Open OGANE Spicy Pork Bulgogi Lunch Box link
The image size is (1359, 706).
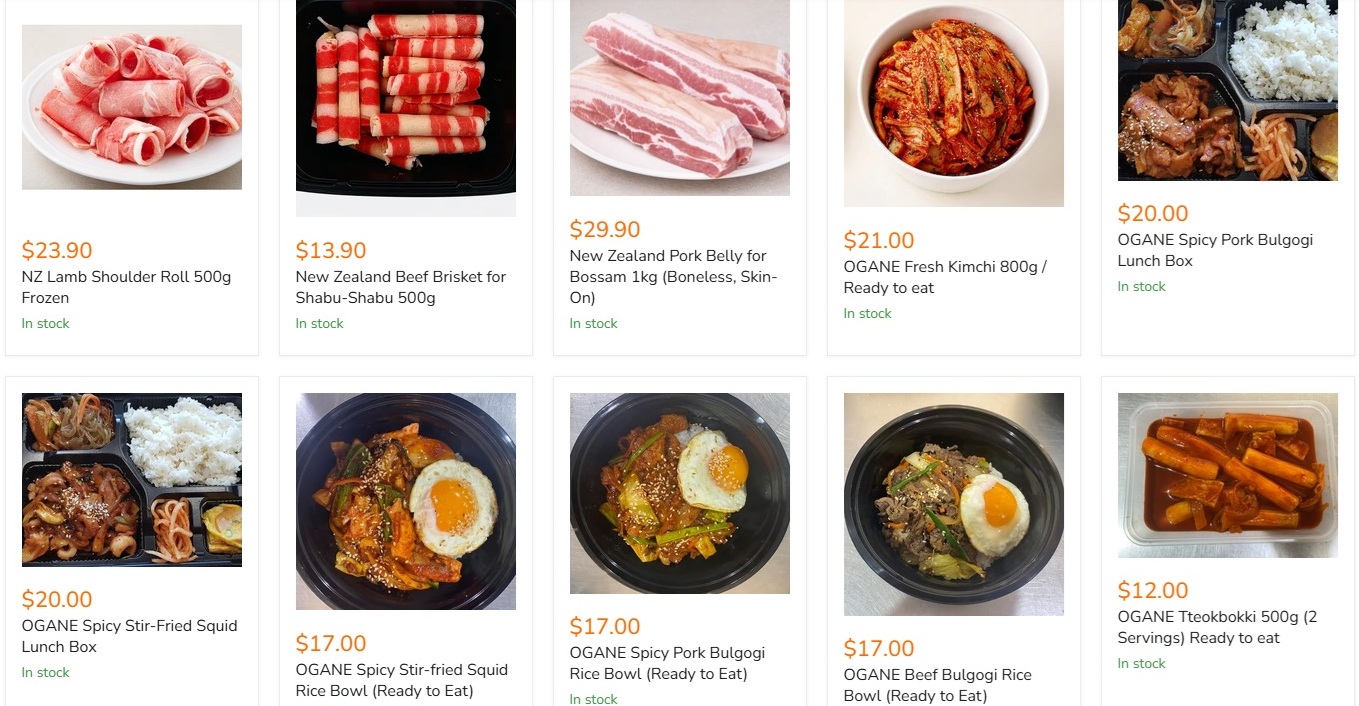[1215, 250]
